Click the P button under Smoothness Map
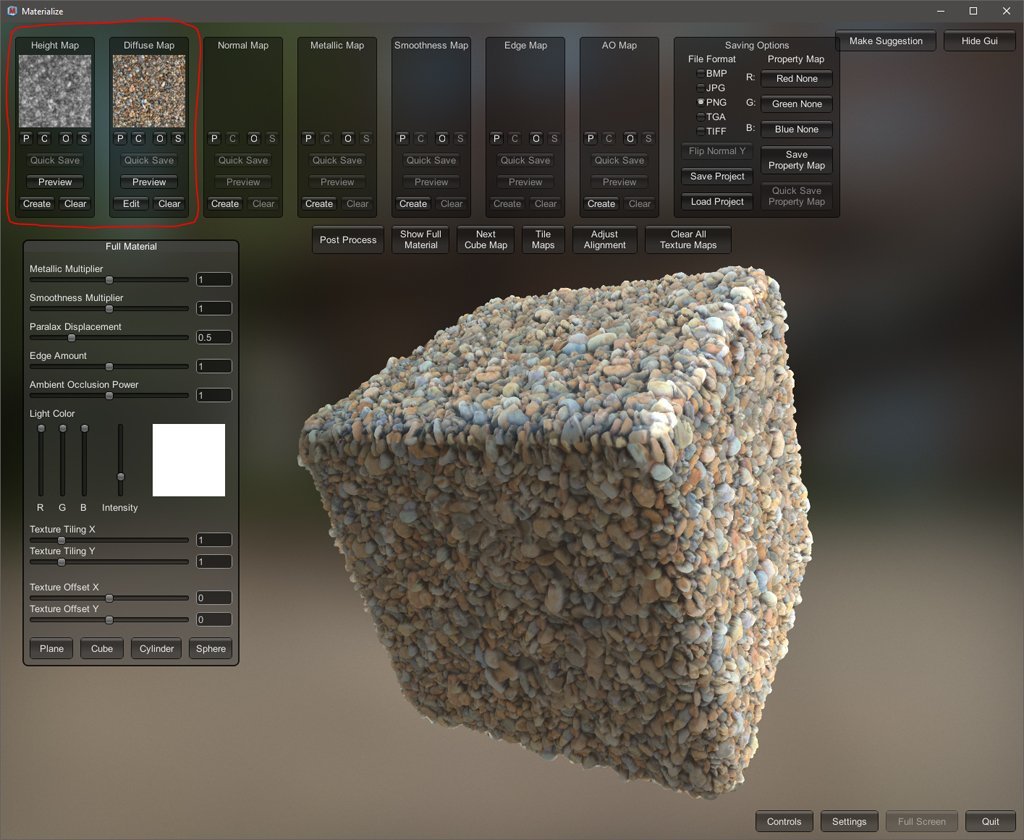The height and width of the screenshot is (840, 1024). (x=402, y=139)
